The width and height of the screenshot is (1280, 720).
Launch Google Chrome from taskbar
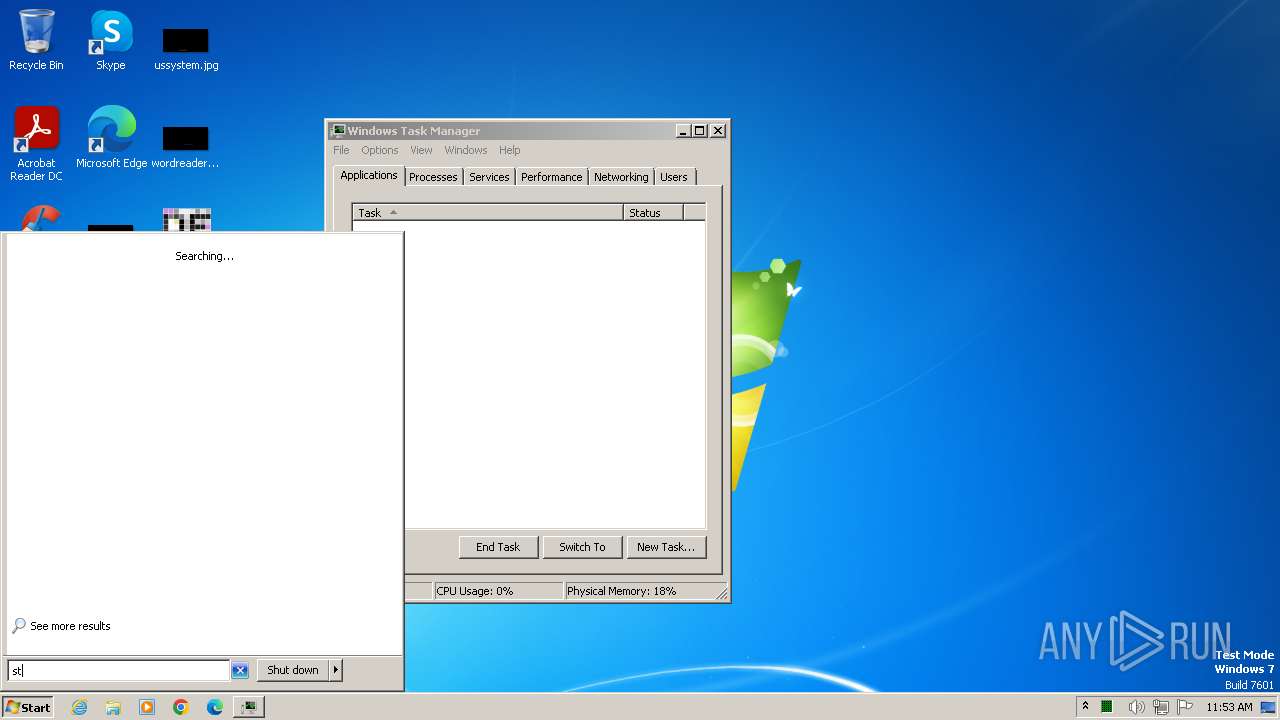tap(181, 707)
